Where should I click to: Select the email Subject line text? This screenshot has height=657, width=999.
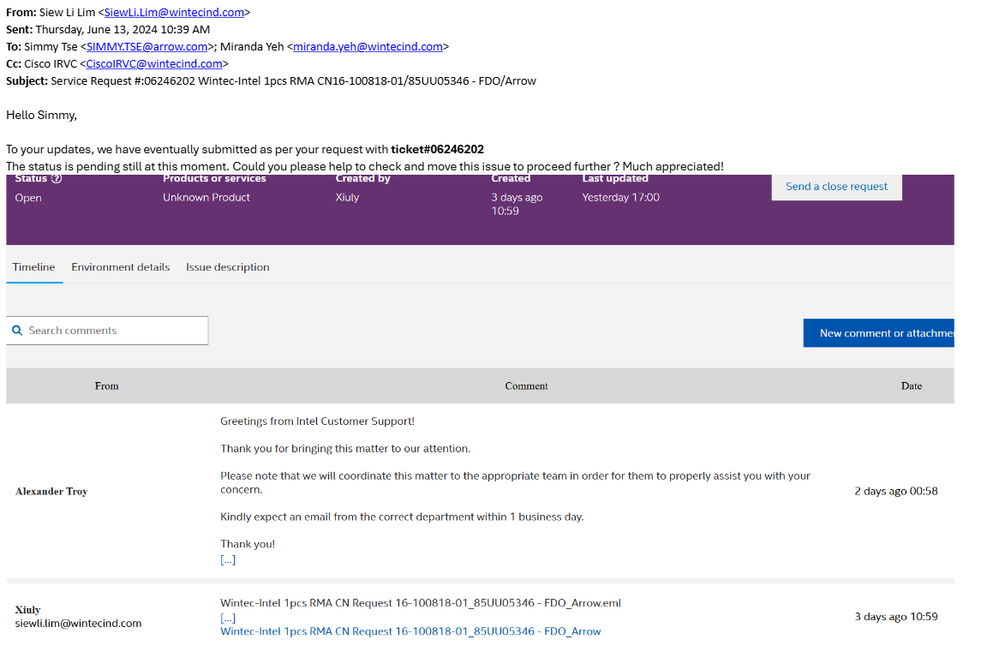click(293, 81)
